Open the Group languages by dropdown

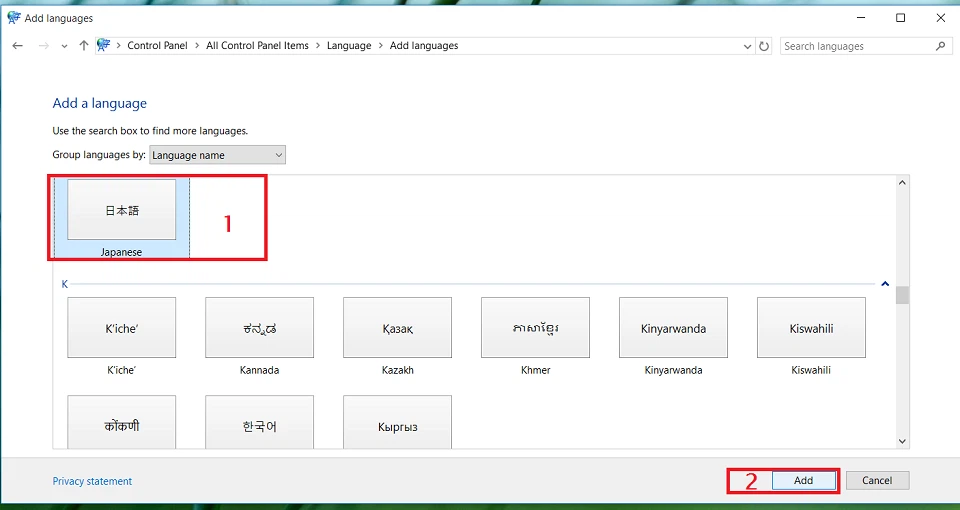click(217, 155)
